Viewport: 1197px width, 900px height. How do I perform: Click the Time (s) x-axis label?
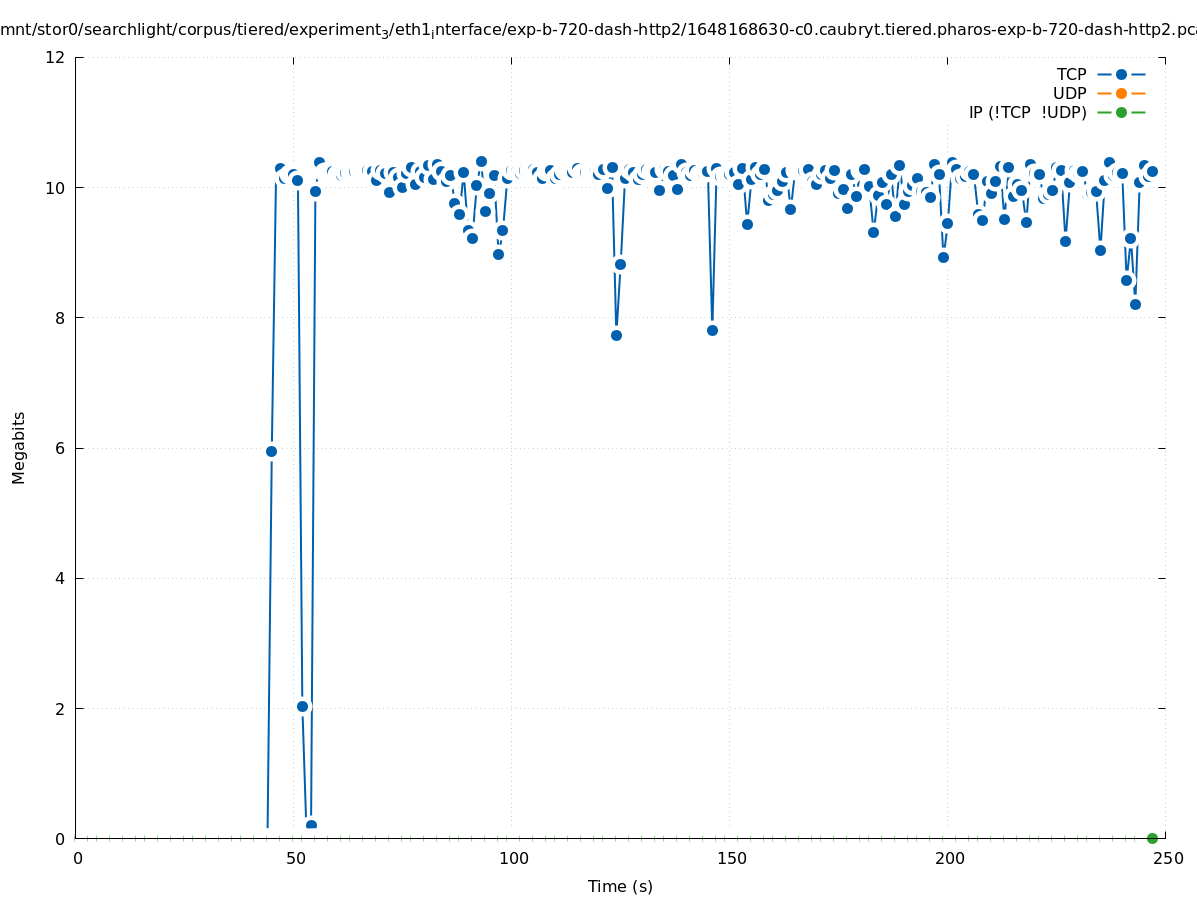[620, 886]
